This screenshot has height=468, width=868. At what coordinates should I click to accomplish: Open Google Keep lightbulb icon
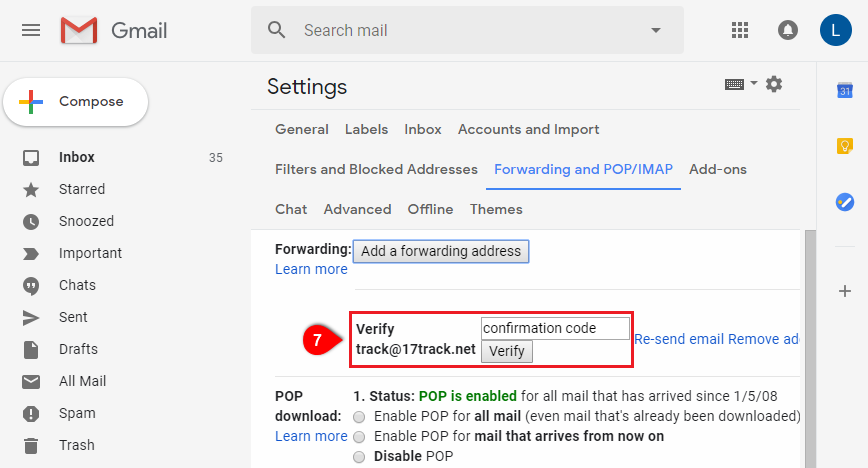(845, 146)
